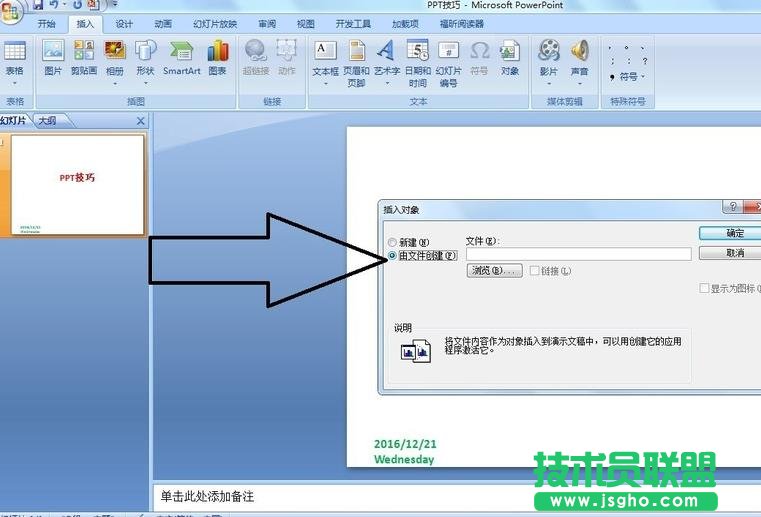The height and width of the screenshot is (517, 761).
Task: Click the Browse (浏览) button
Action: click(495, 270)
